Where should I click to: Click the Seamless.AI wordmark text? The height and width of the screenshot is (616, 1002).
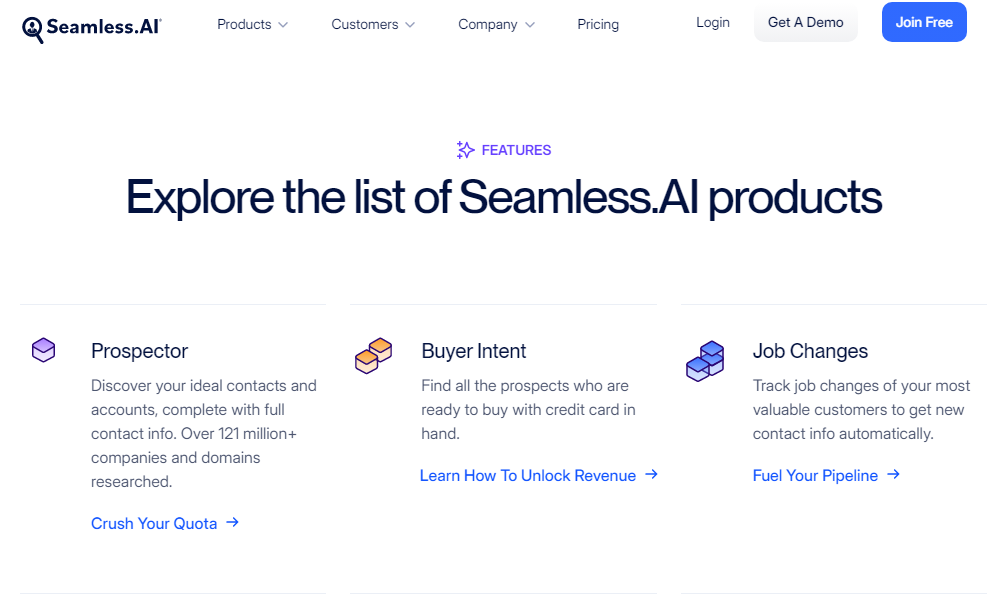tap(104, 27)
